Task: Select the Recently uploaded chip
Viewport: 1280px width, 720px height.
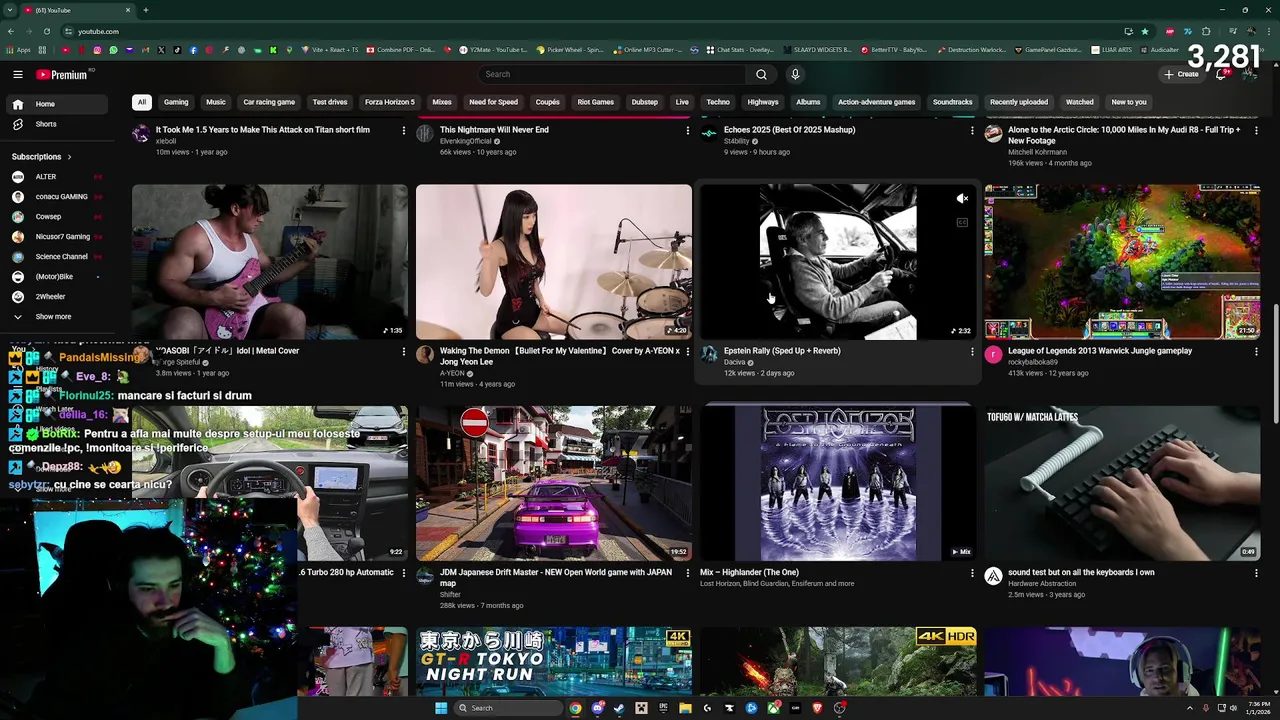Action: [x=1019, y=102]
